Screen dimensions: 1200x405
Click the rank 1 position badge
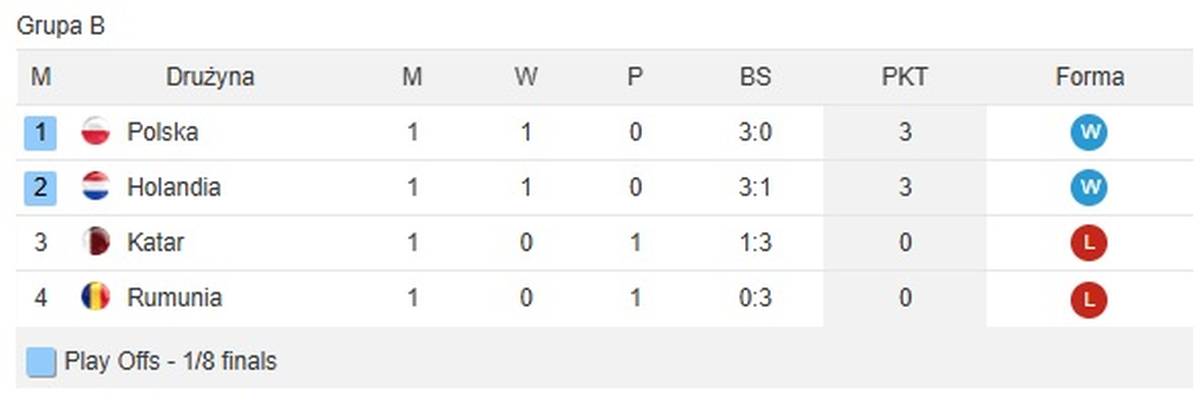coord(40,132)
